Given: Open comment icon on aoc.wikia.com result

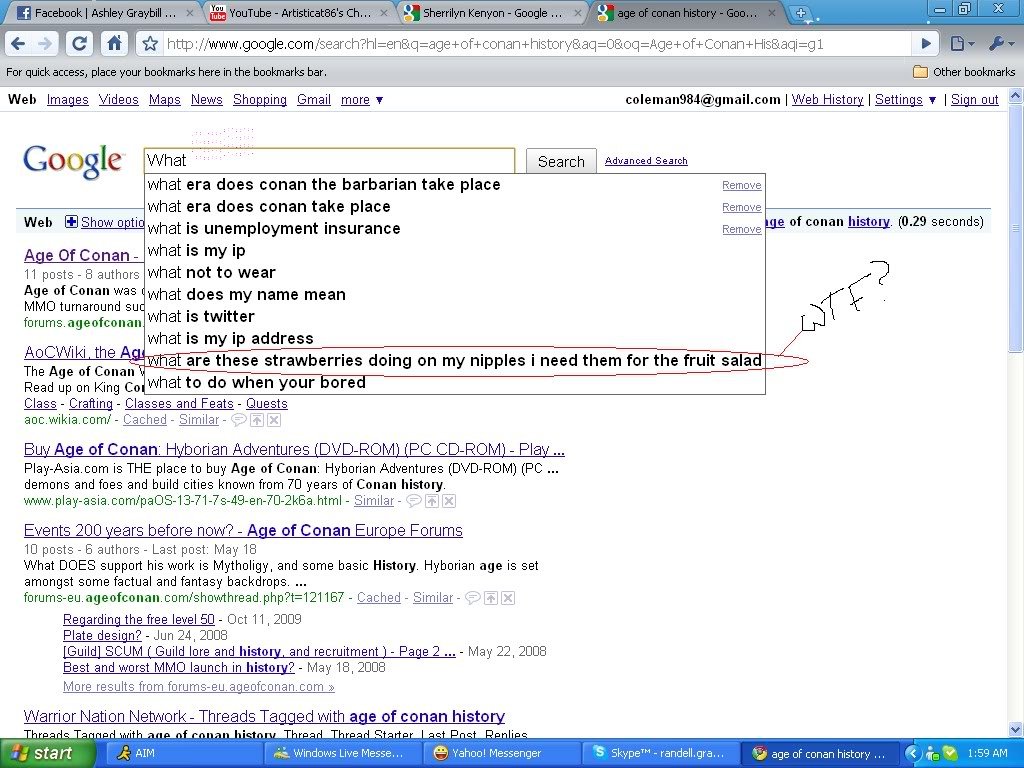Looking at the screenshot, I should [x=239, y=420].
